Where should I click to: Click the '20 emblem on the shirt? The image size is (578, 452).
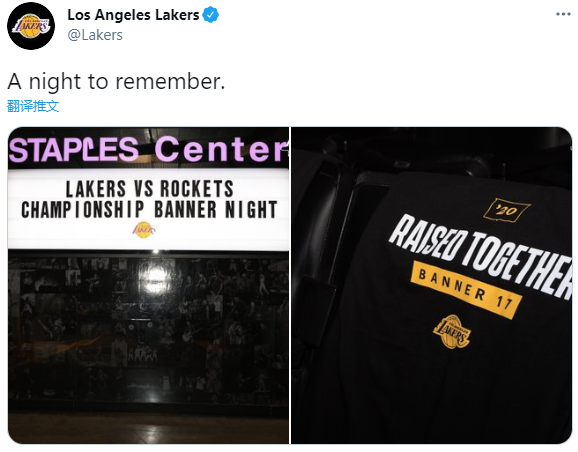pos(506,210)
